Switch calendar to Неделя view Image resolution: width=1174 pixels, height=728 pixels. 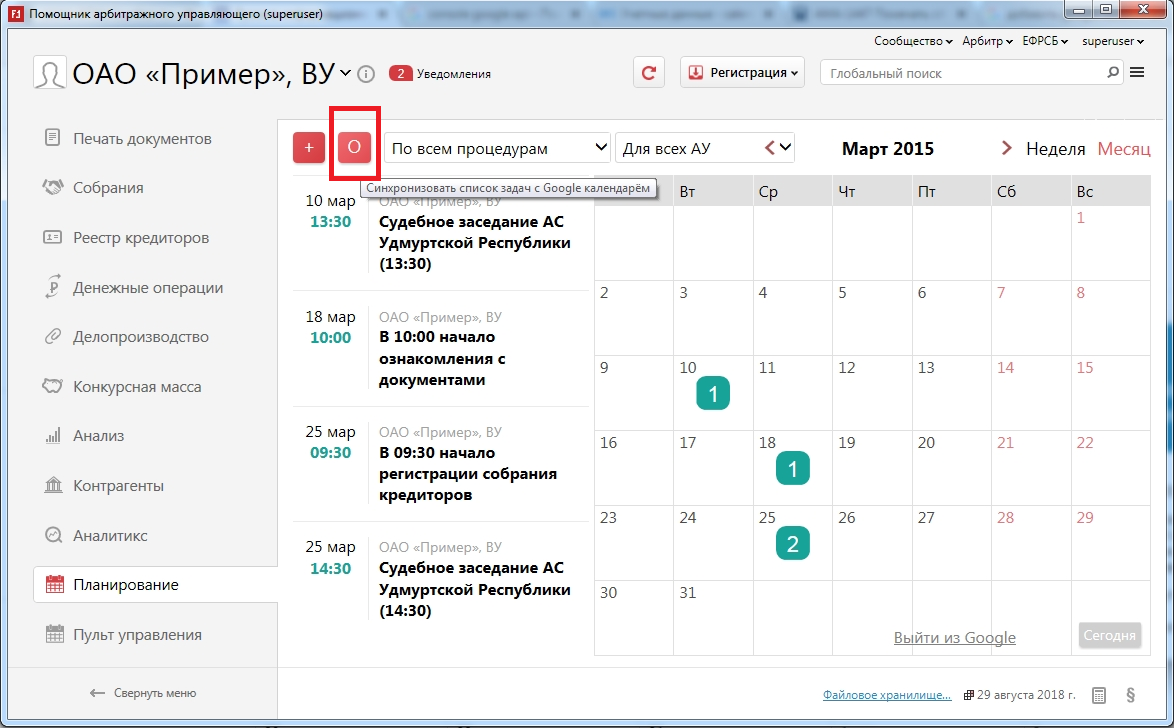(1055, 149)
